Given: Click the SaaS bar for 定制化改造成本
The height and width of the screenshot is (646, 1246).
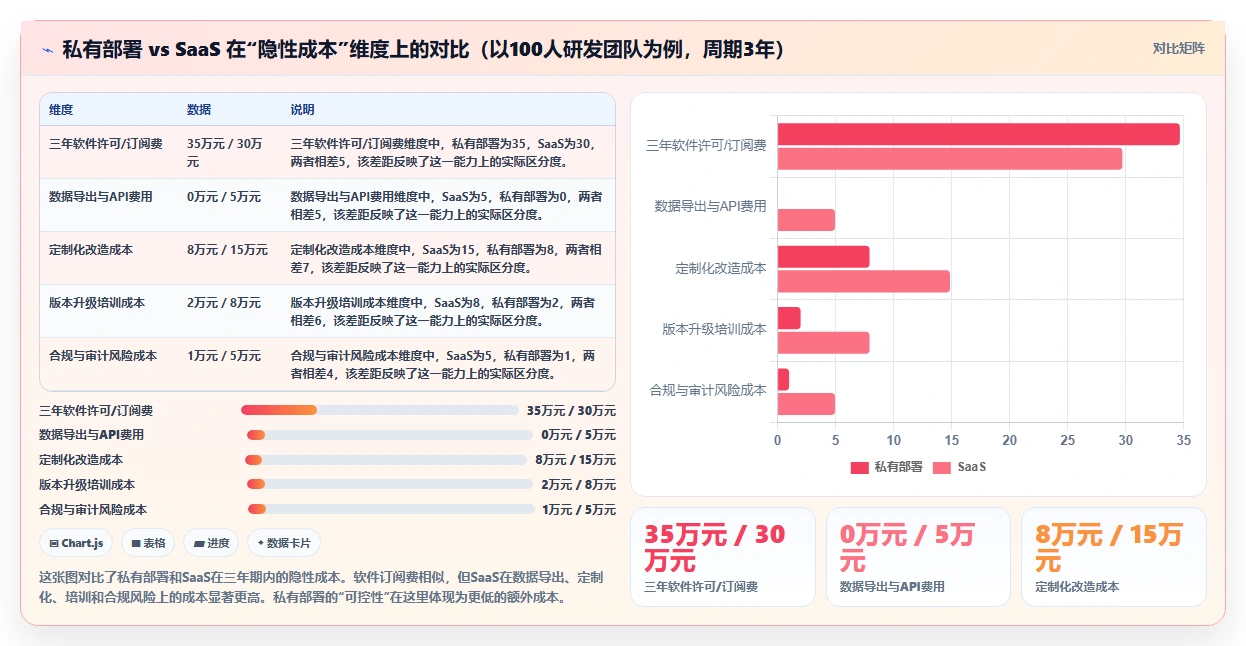Looking at the screenshot, I should click(x=864, y=281).
